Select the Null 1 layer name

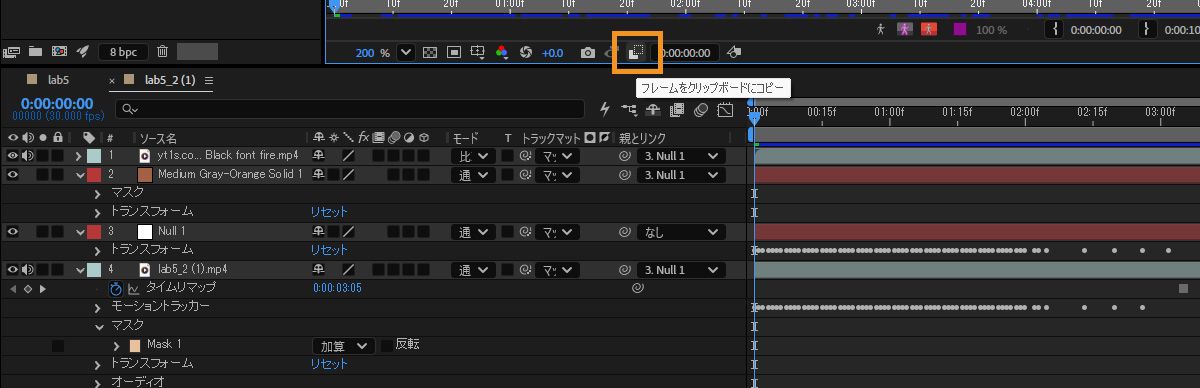coord(170,232)
